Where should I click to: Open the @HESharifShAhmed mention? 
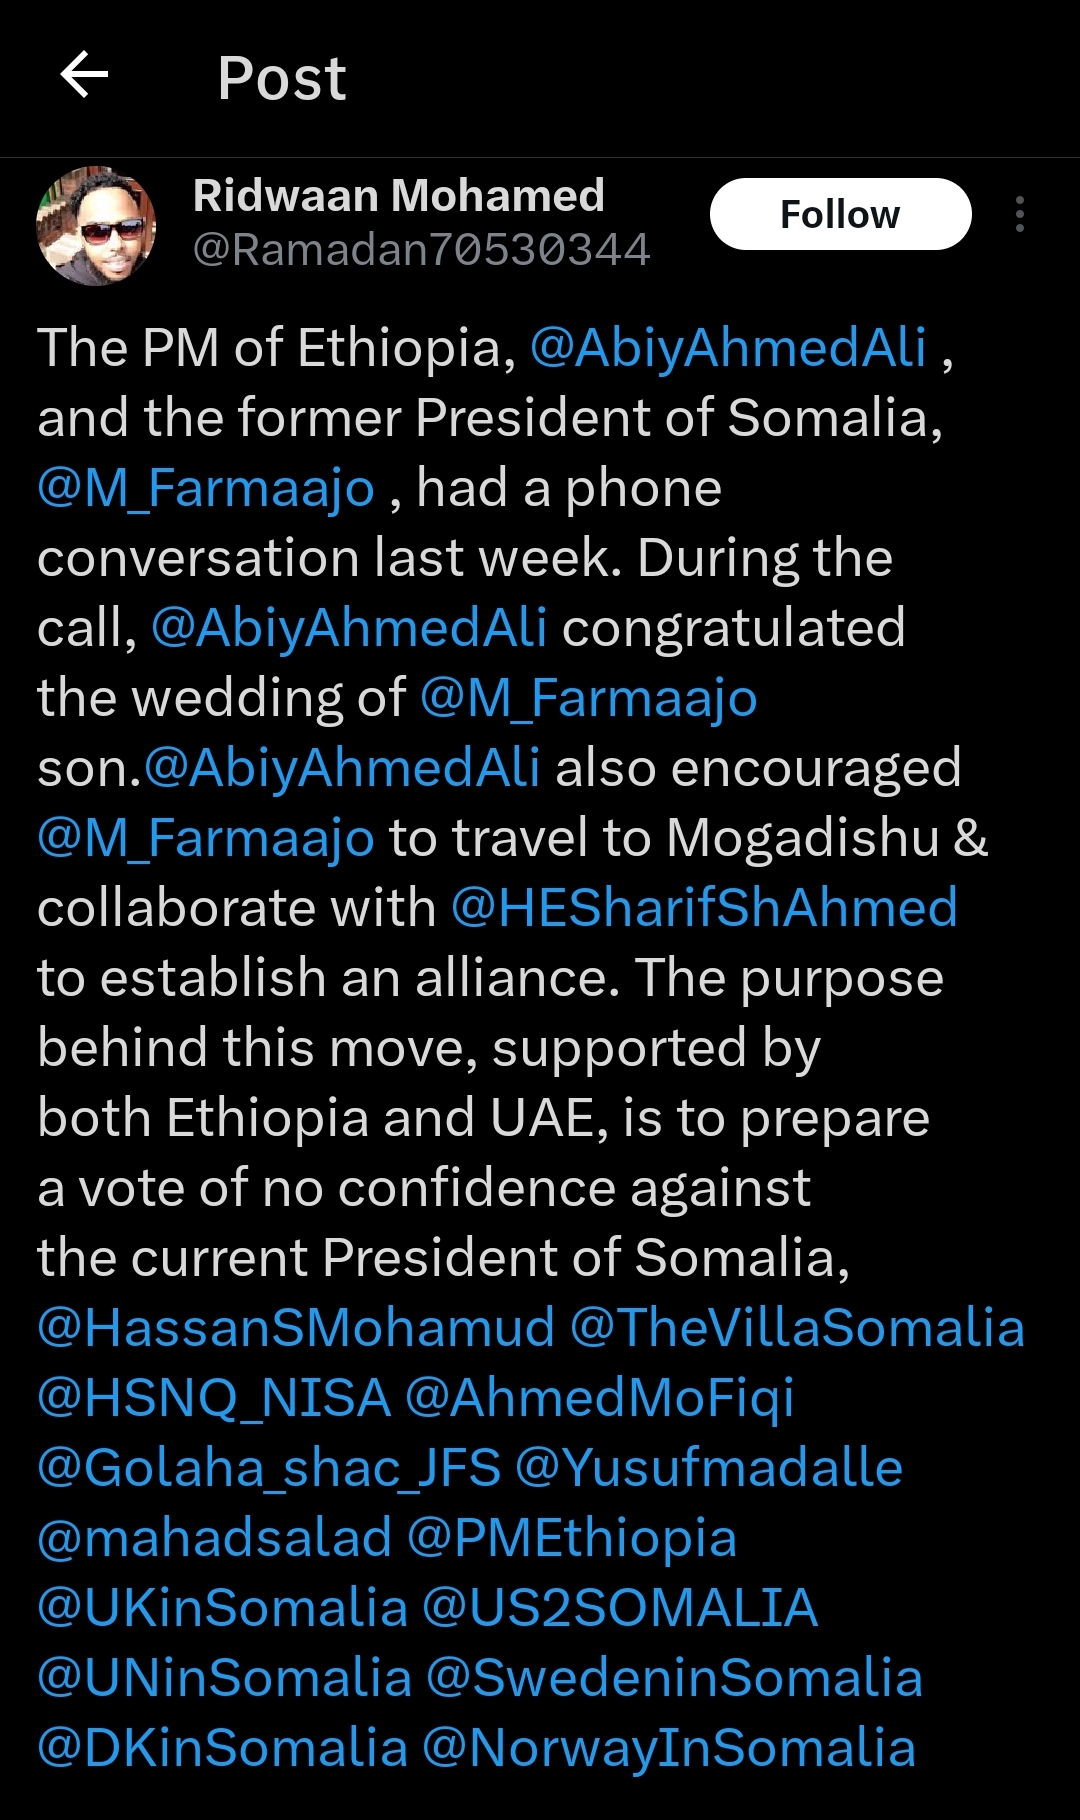[704, 908]
